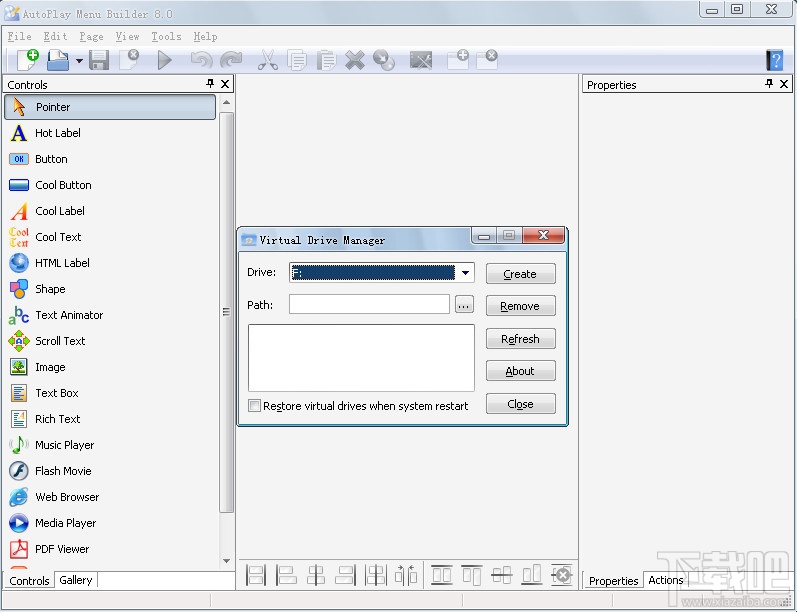Click the About button

pos(520,371)
